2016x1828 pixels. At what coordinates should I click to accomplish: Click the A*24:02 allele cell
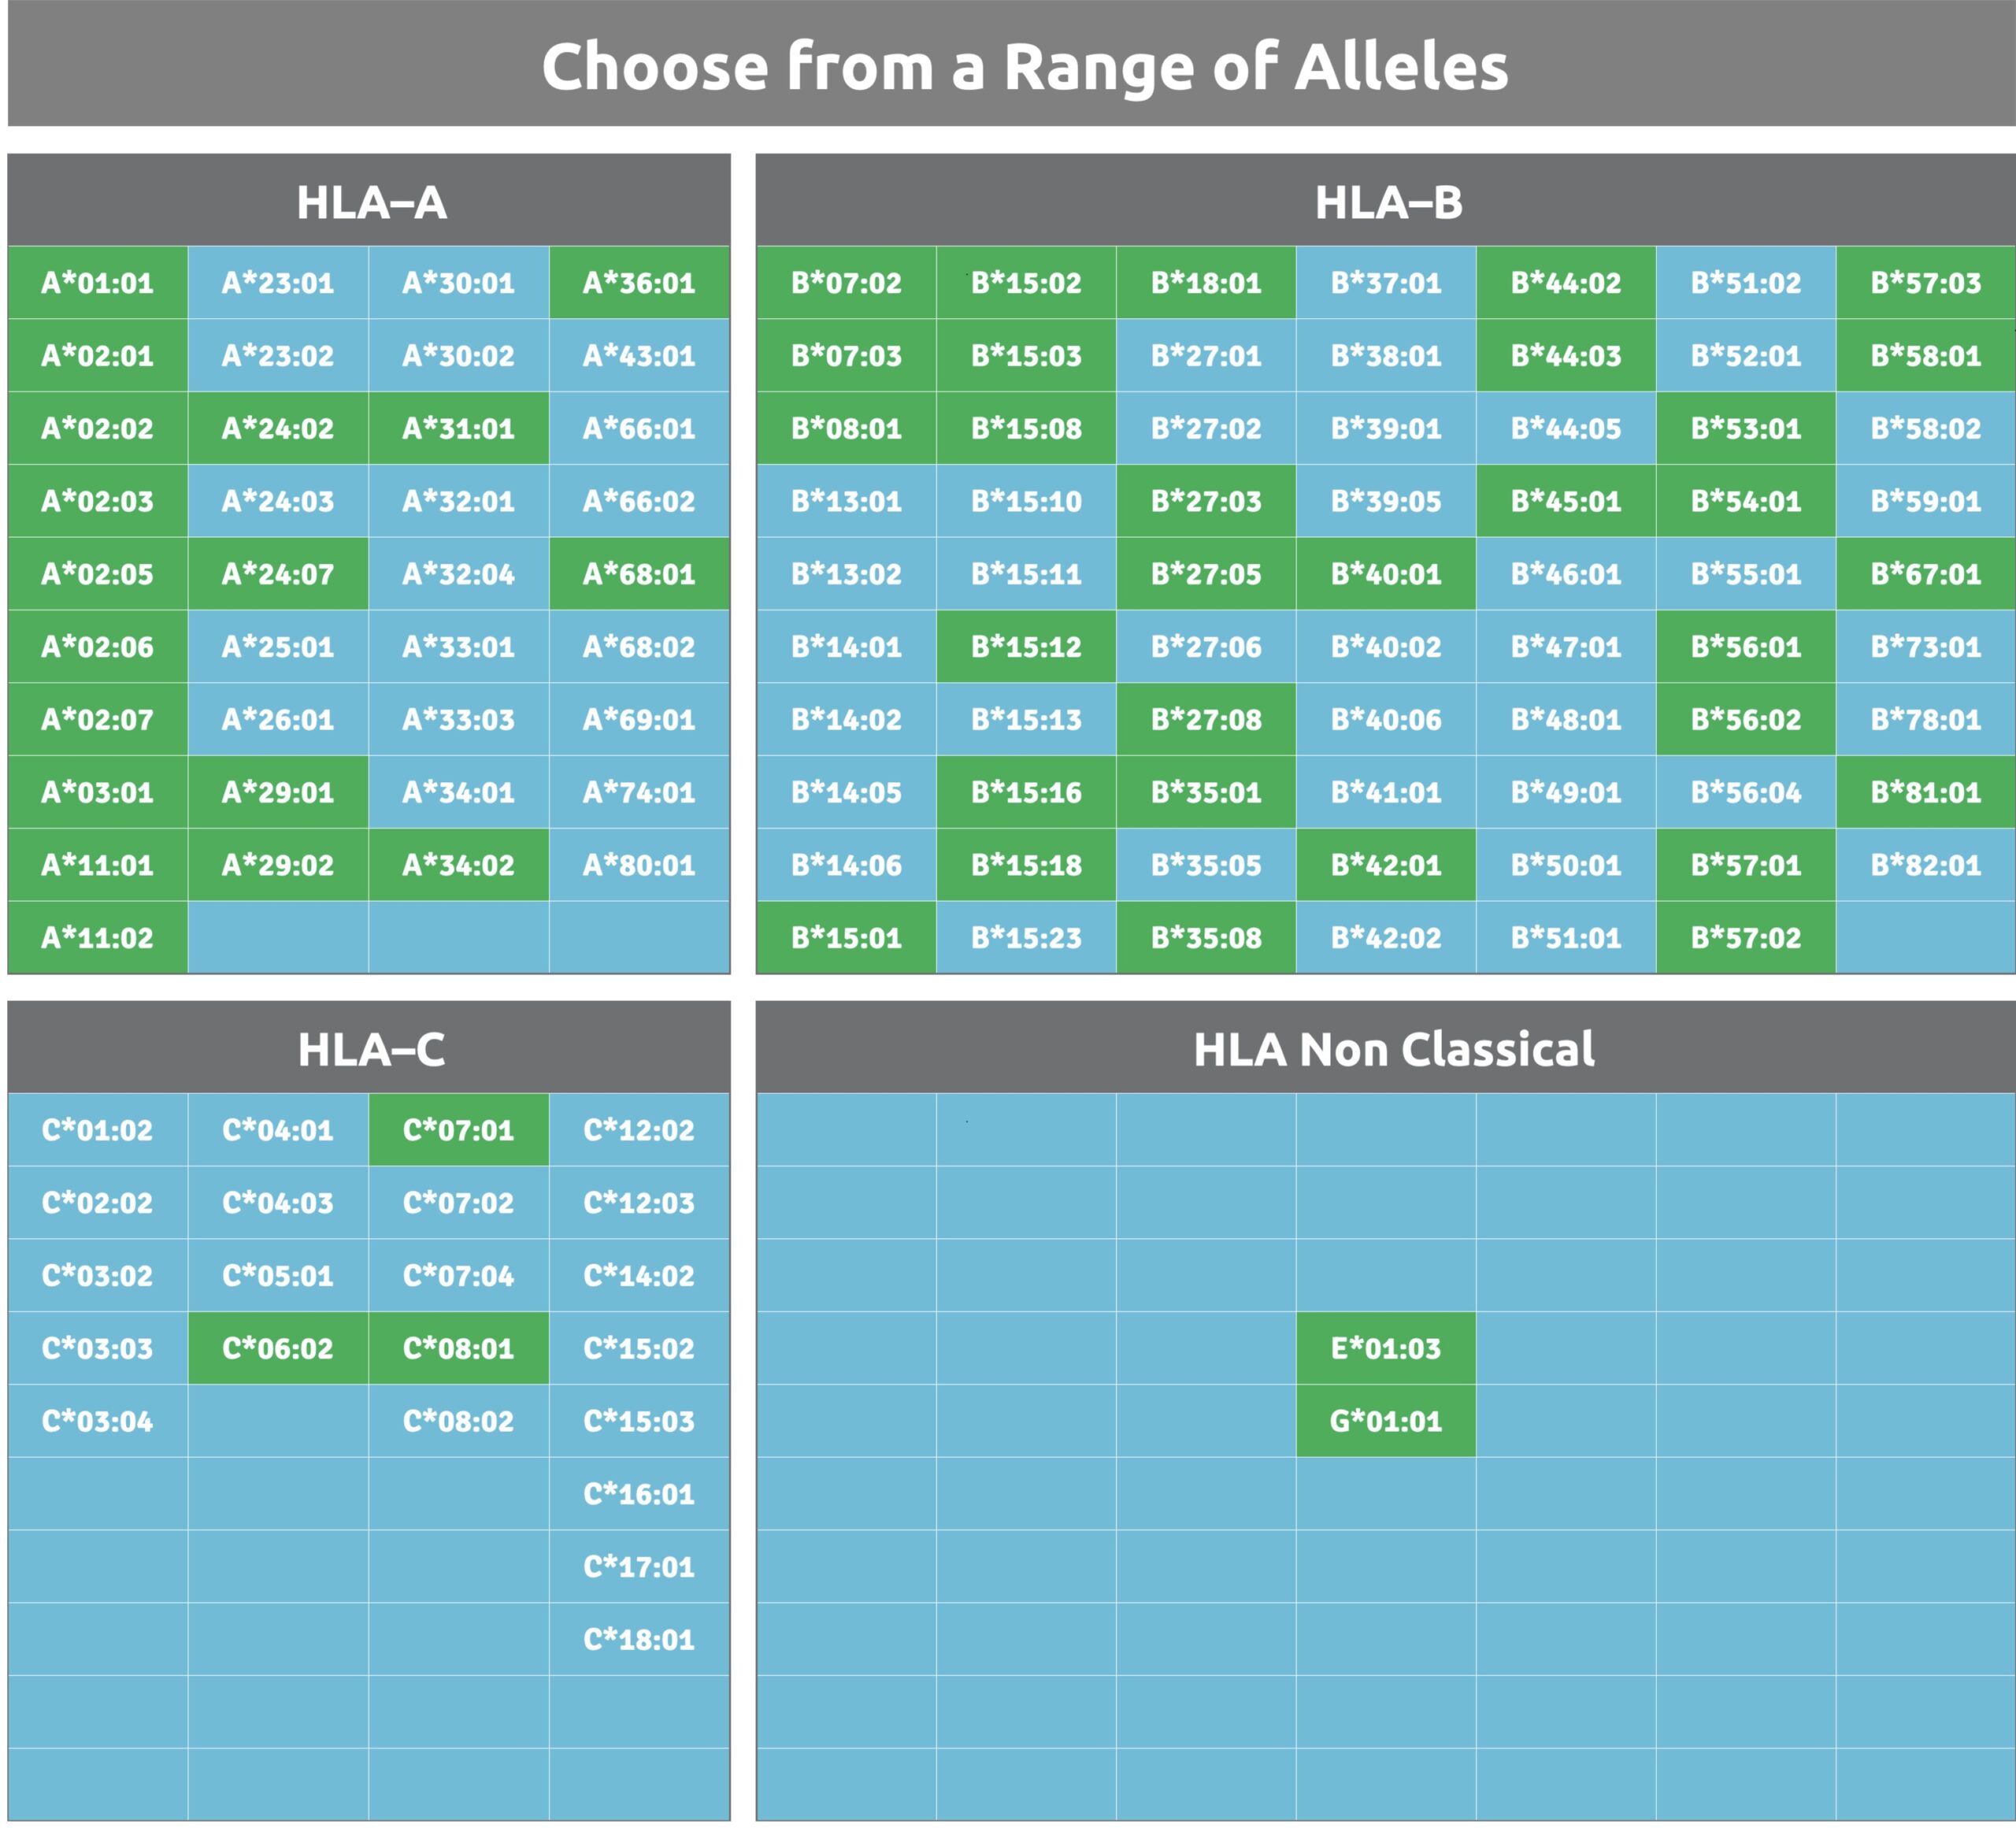point(278,428)
